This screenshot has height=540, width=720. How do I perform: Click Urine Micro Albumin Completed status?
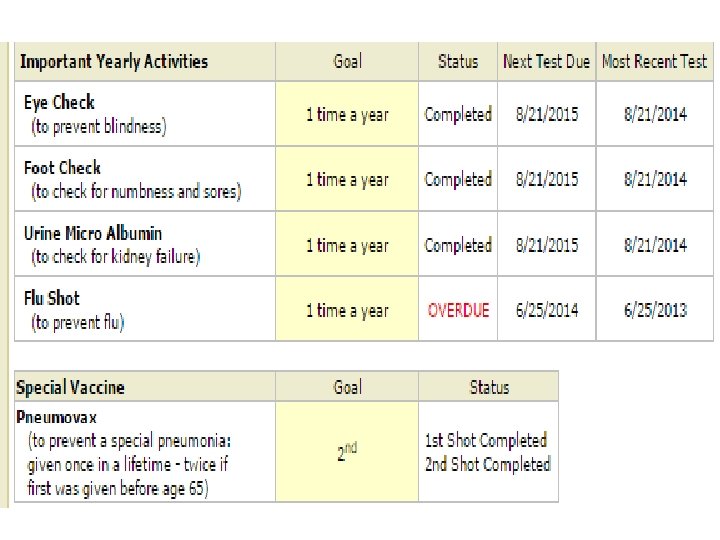coord(458,245)
